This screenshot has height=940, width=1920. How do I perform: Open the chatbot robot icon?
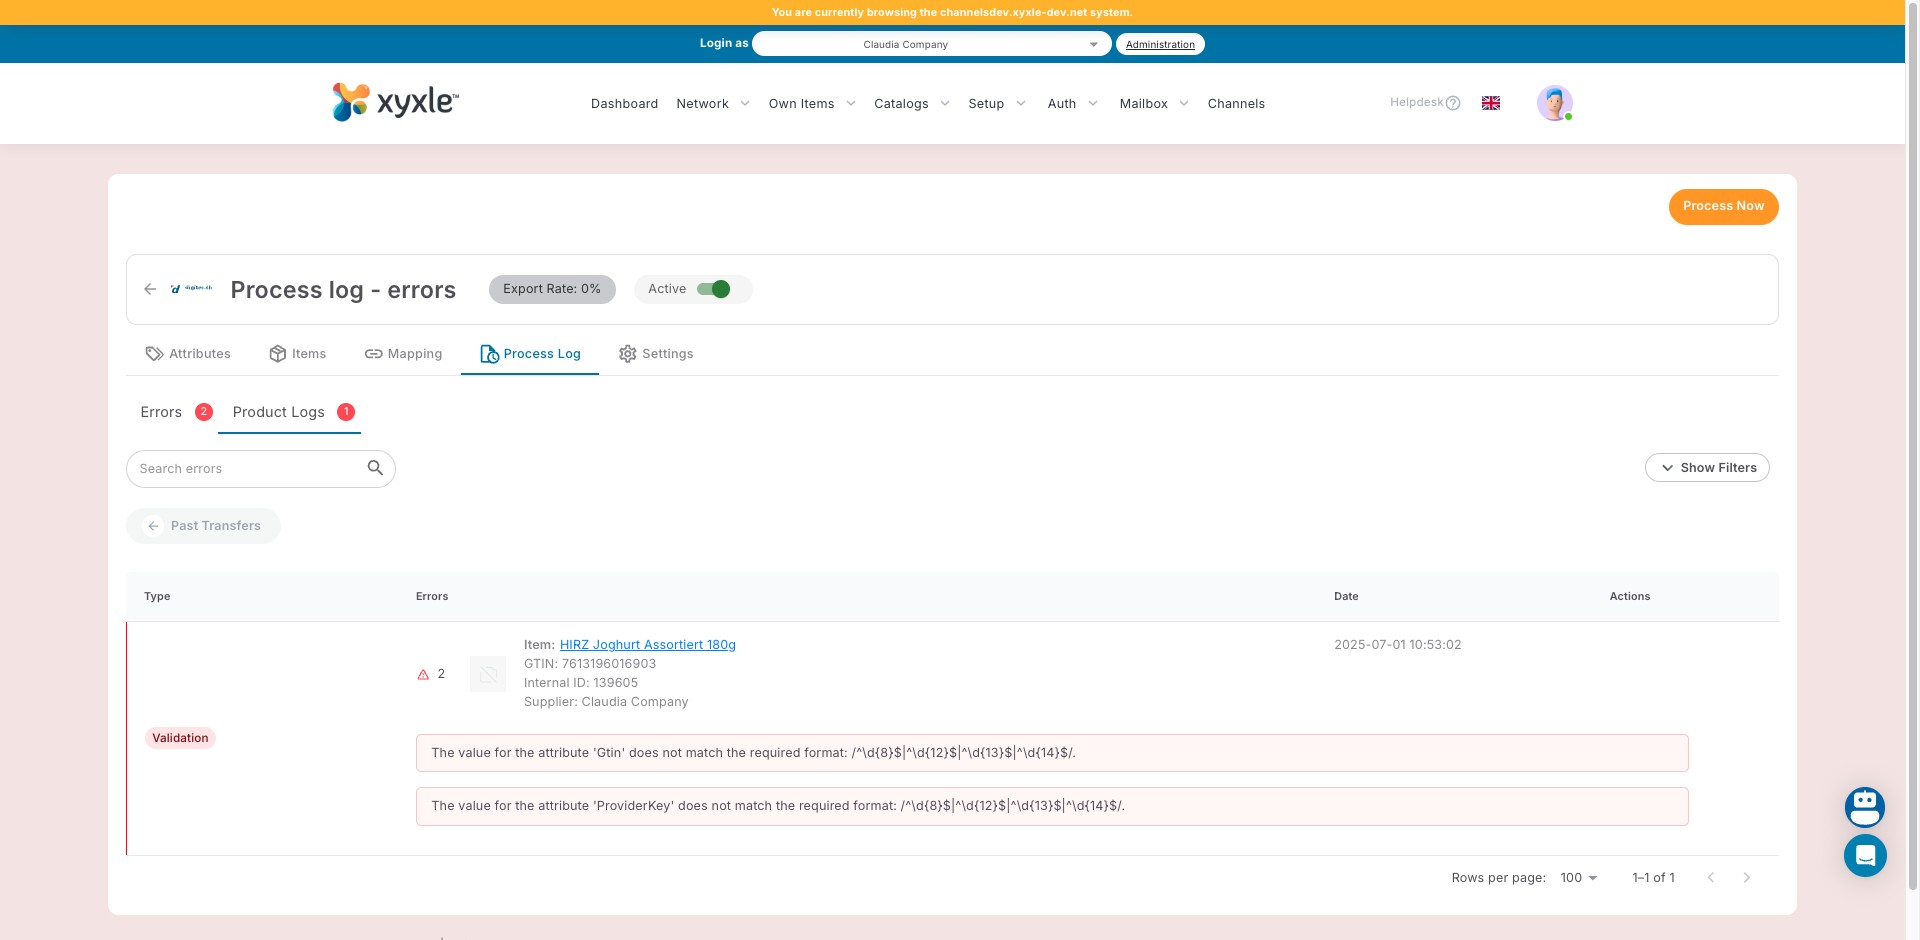pyautogui.click(x=1865, y=807)
